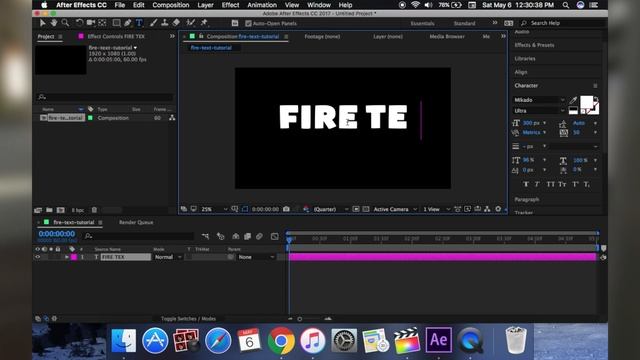Click the white text fill color swatch
640x360 pixels.
587,102
